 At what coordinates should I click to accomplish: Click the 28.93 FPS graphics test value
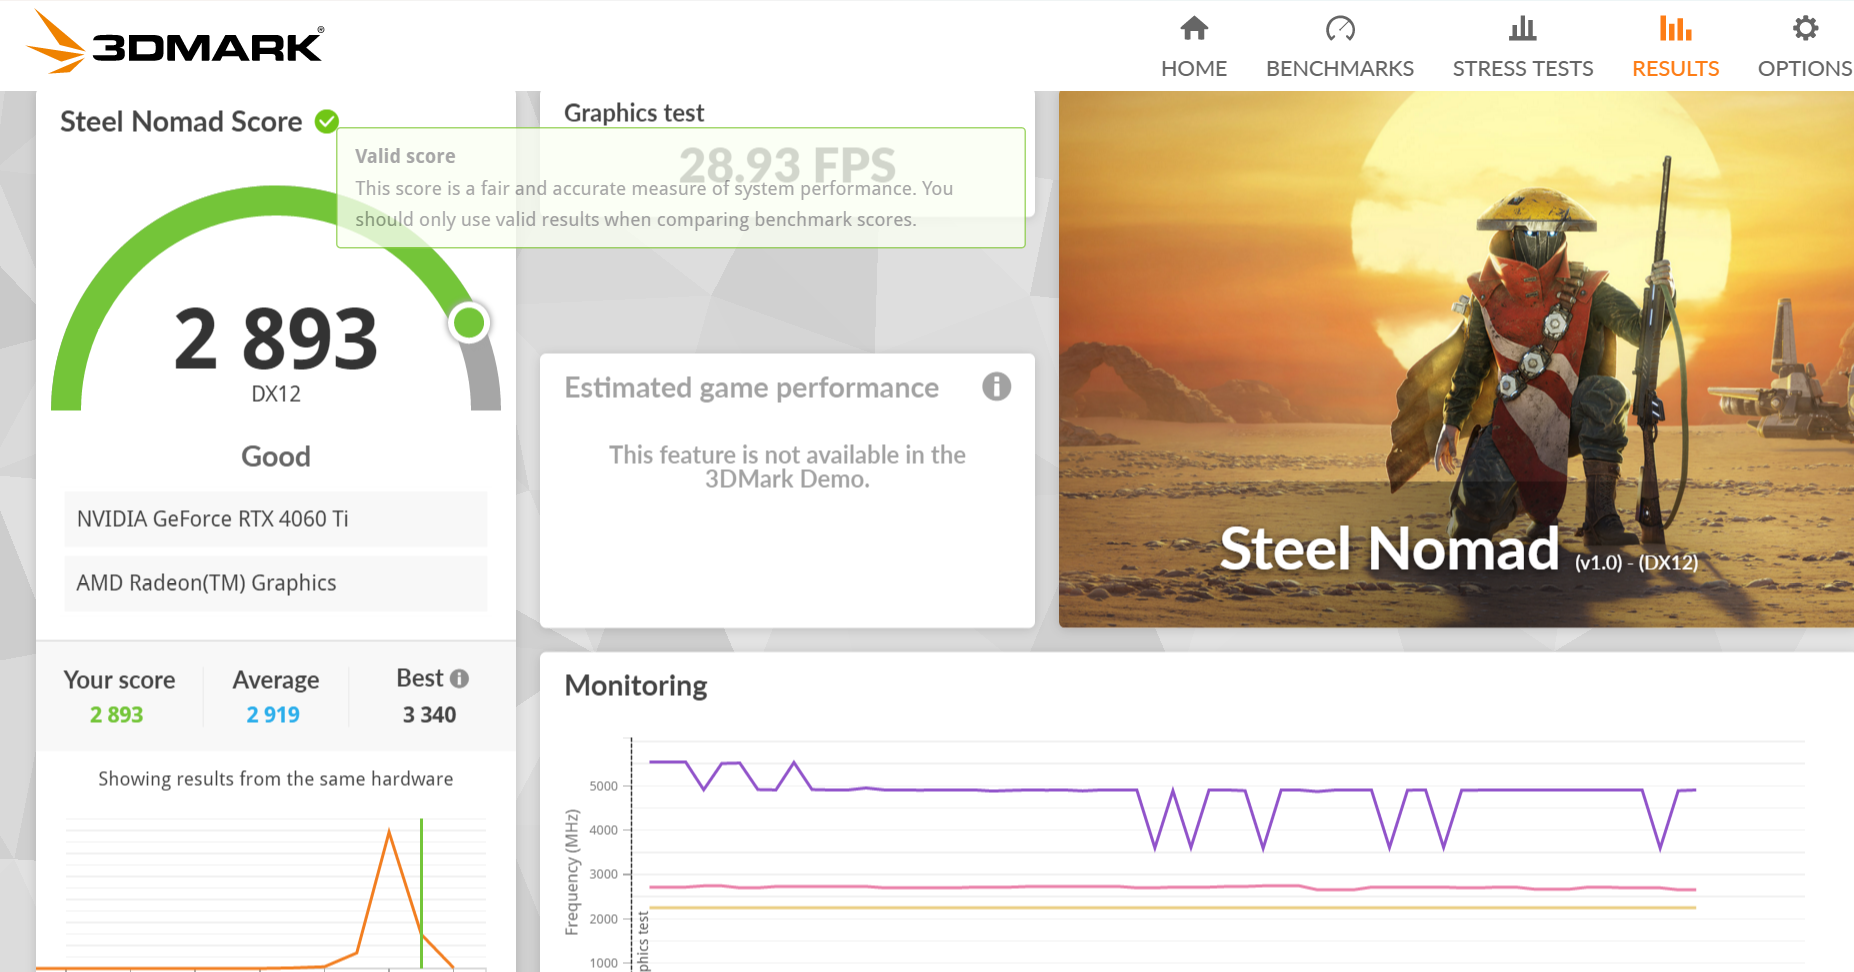click(x=787, y=164)
